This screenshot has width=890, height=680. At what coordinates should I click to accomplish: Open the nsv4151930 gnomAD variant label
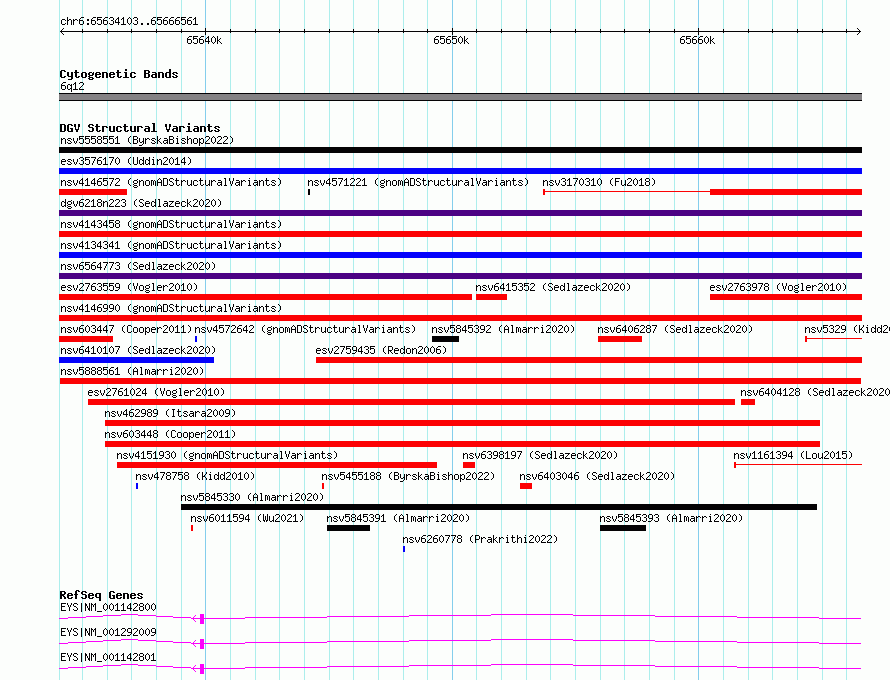pyautogui.click(x=227, y=455)
